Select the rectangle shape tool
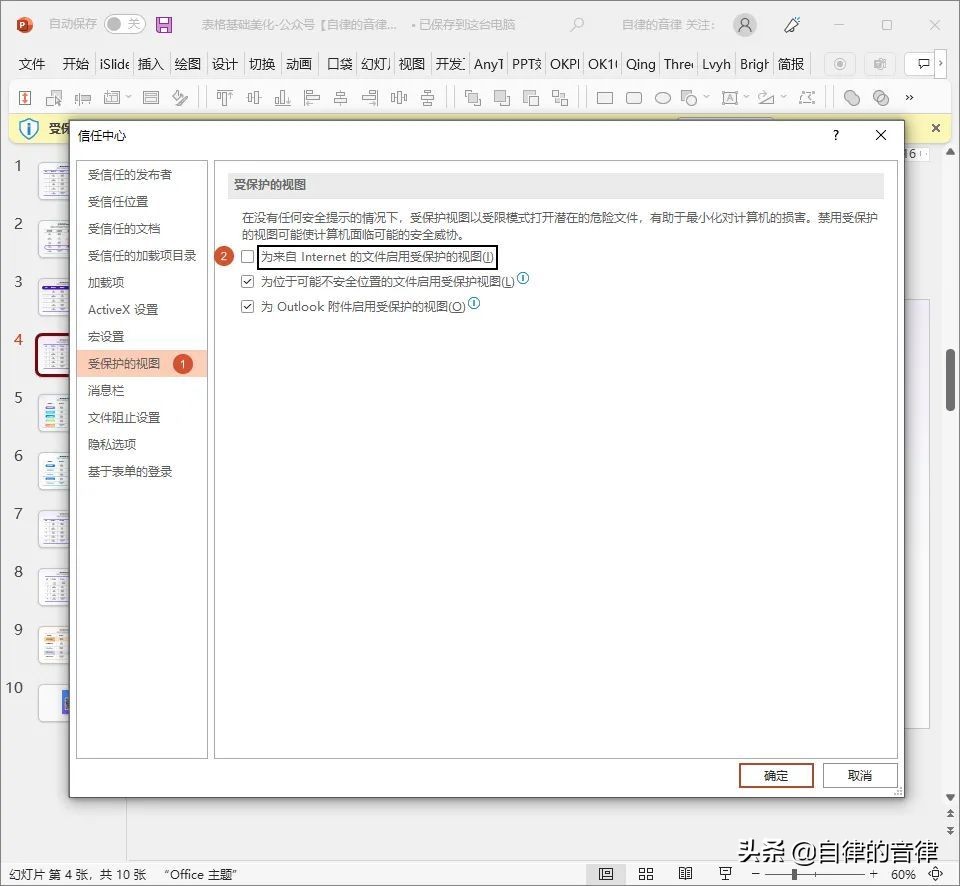The image size is (960, 886). [604, 97]
